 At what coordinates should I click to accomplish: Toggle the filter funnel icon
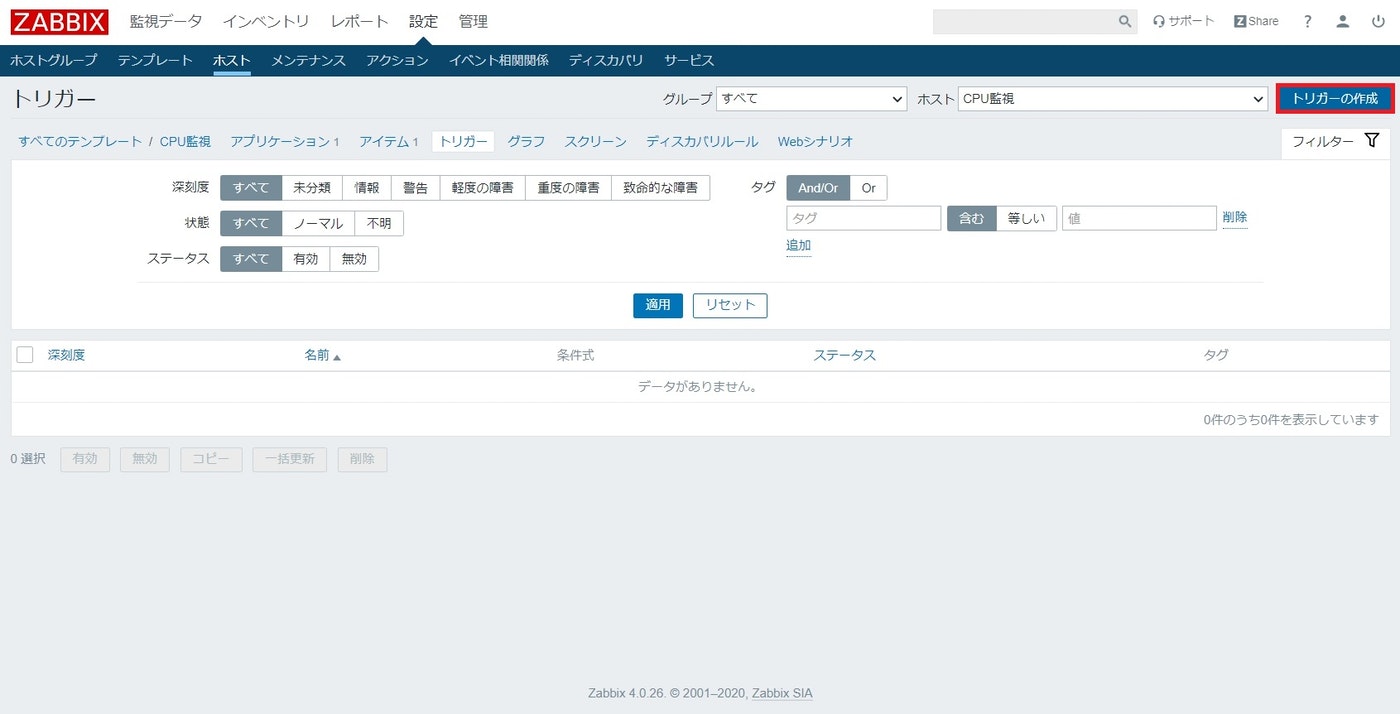pos(1371,141)
